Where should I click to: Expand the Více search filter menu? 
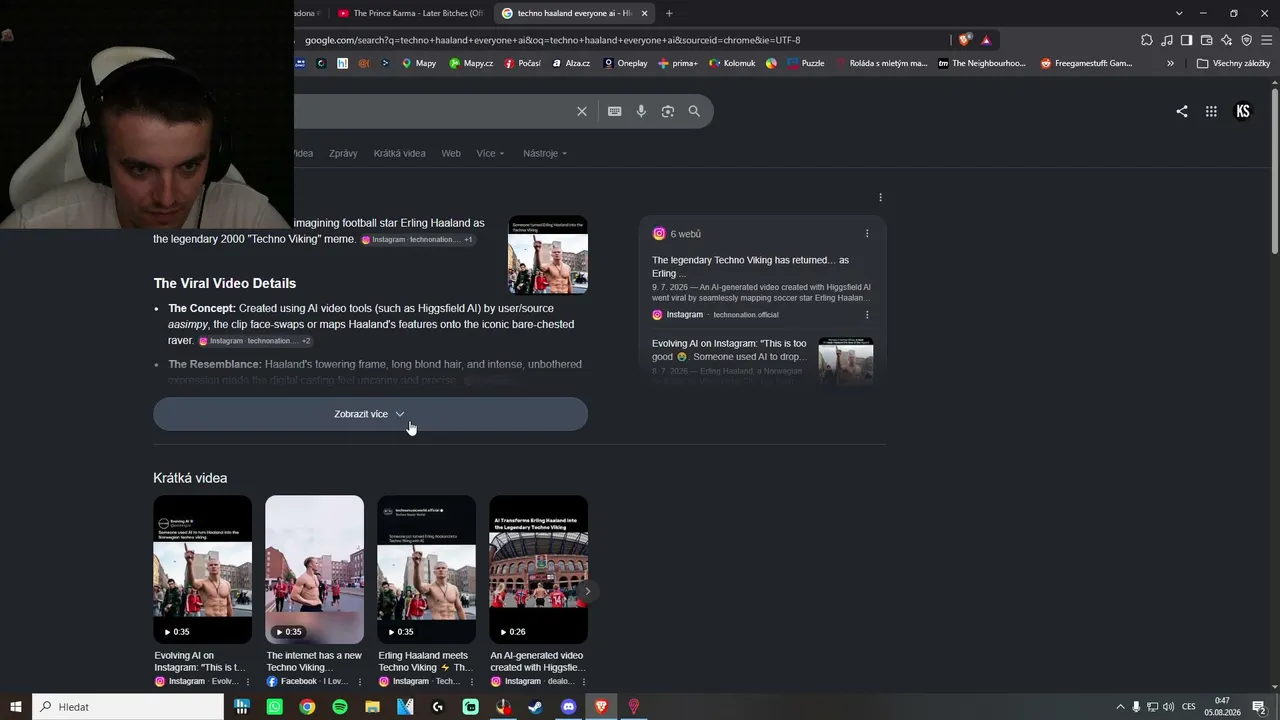click(x=490, y=153)
